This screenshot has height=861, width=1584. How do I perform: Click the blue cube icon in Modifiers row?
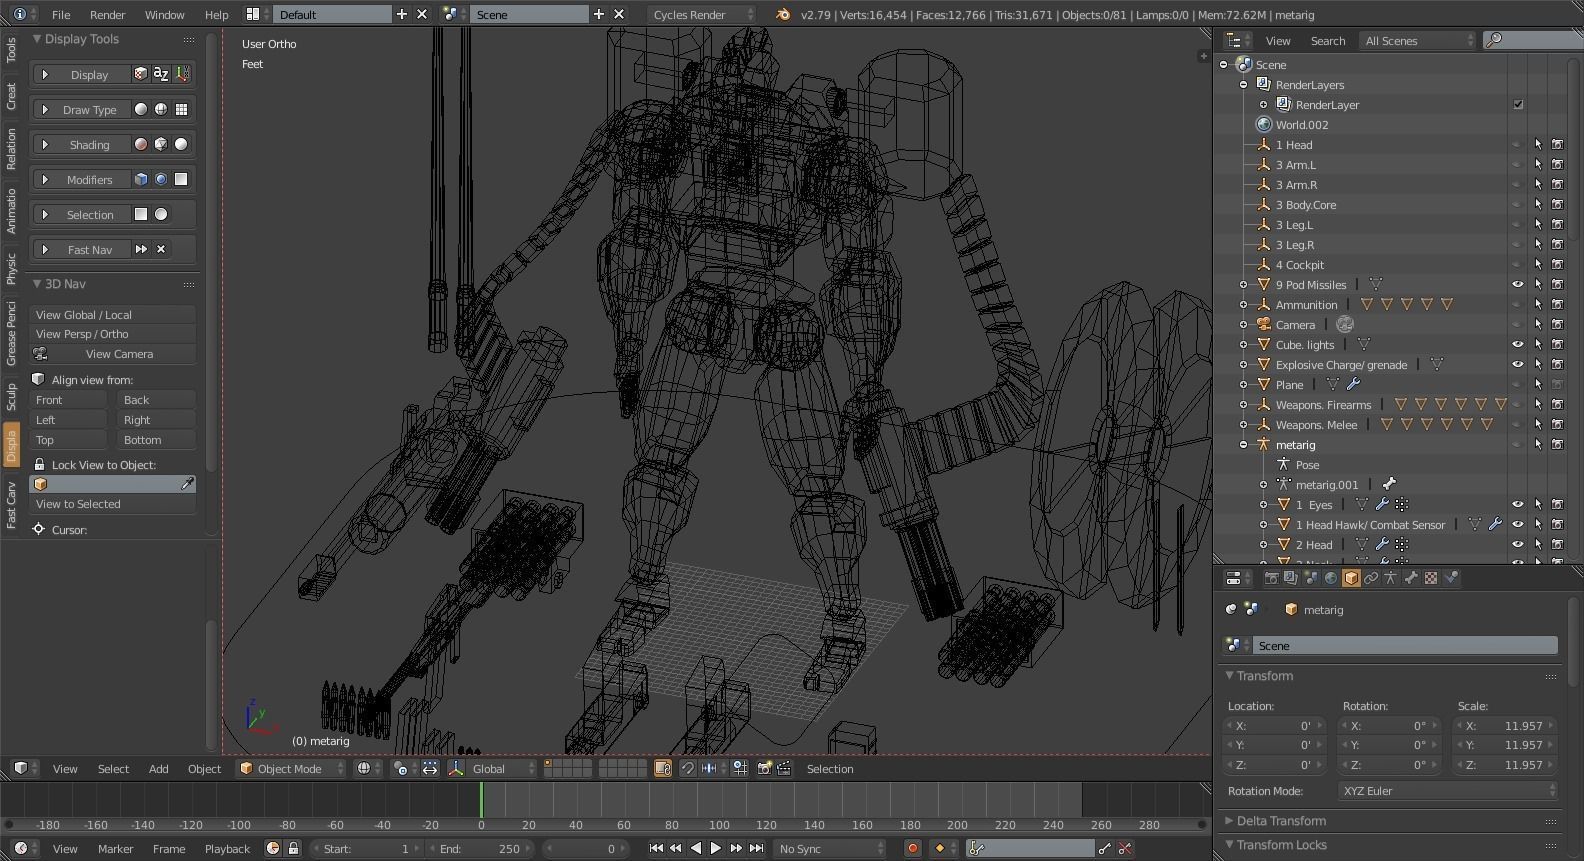(141, 179)
